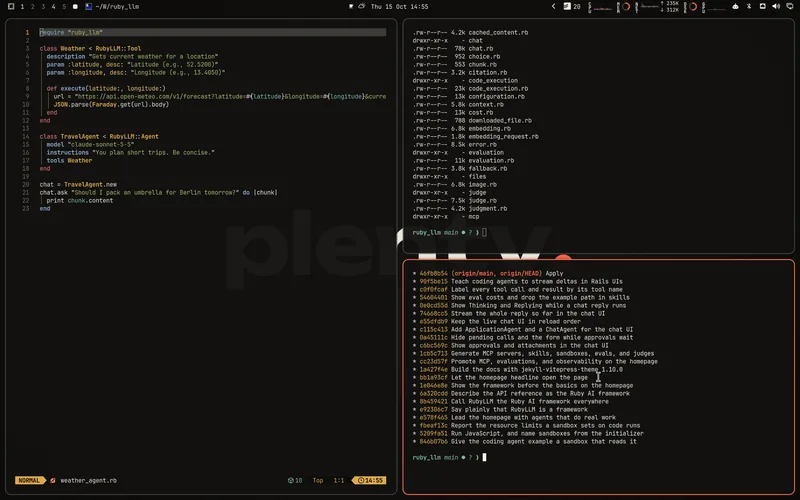The width and height of the screenshot is (800, 500).
Task: Switch to workspace 5 in the top bar
Action: 64,7
